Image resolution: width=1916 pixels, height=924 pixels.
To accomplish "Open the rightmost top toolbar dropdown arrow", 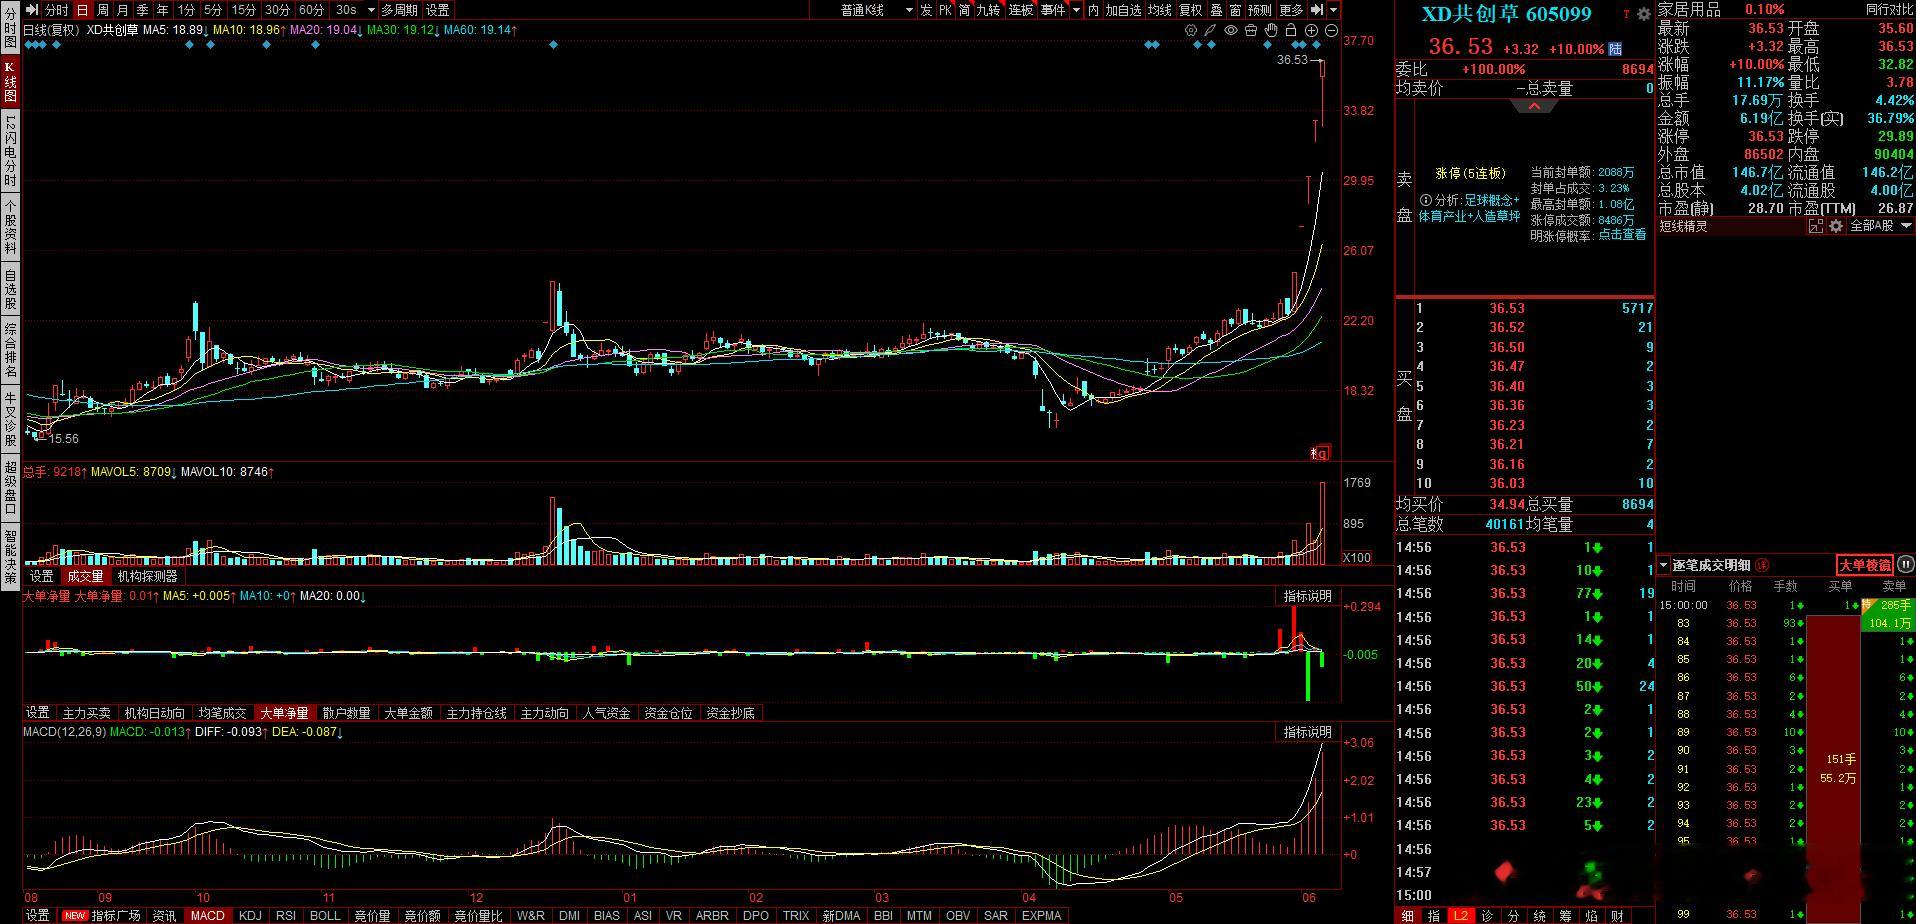I will [x=1335, y=9].
